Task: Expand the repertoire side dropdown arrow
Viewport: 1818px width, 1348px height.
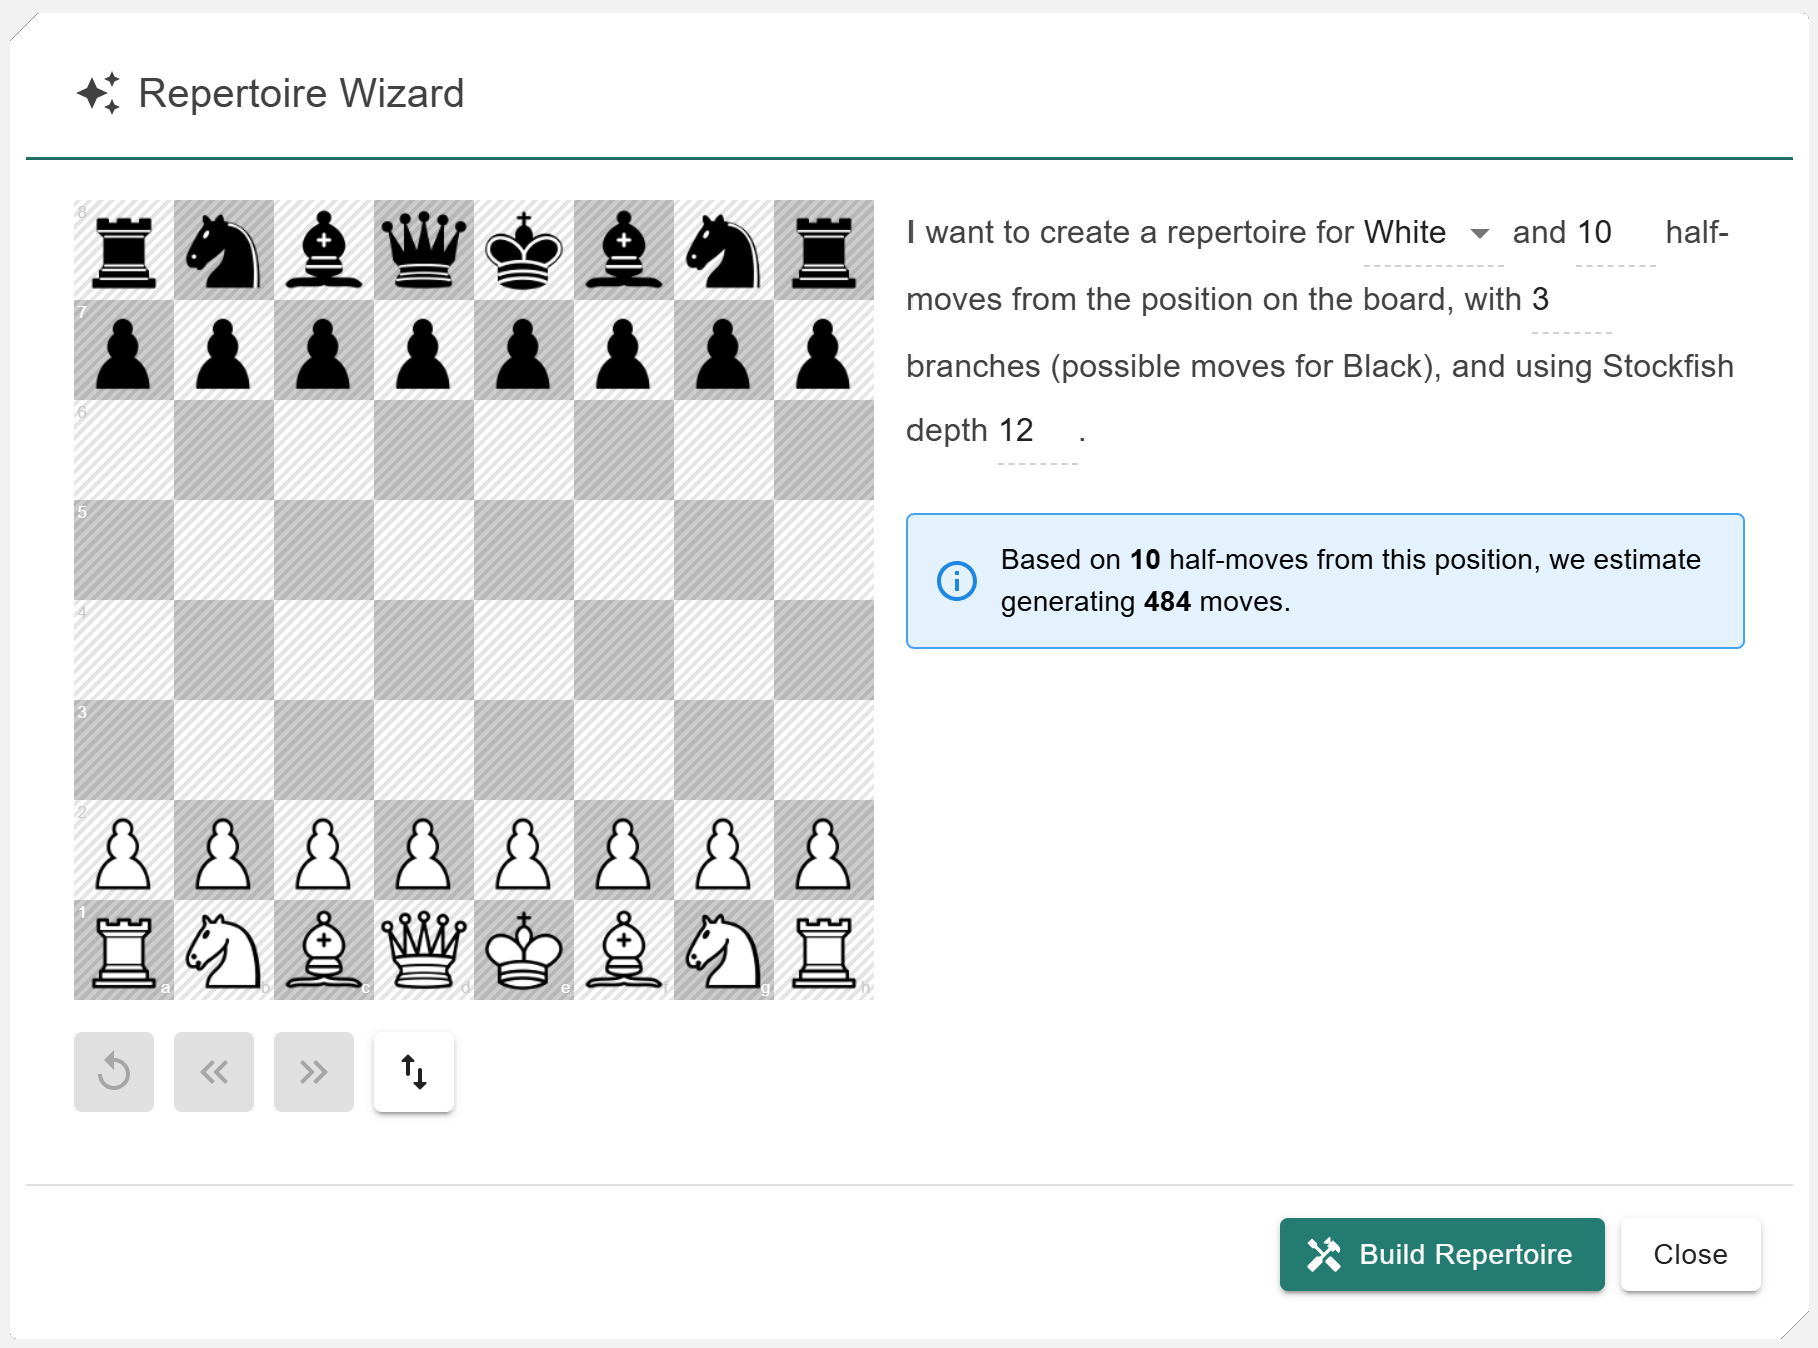Action: [x=1480, y=233]
